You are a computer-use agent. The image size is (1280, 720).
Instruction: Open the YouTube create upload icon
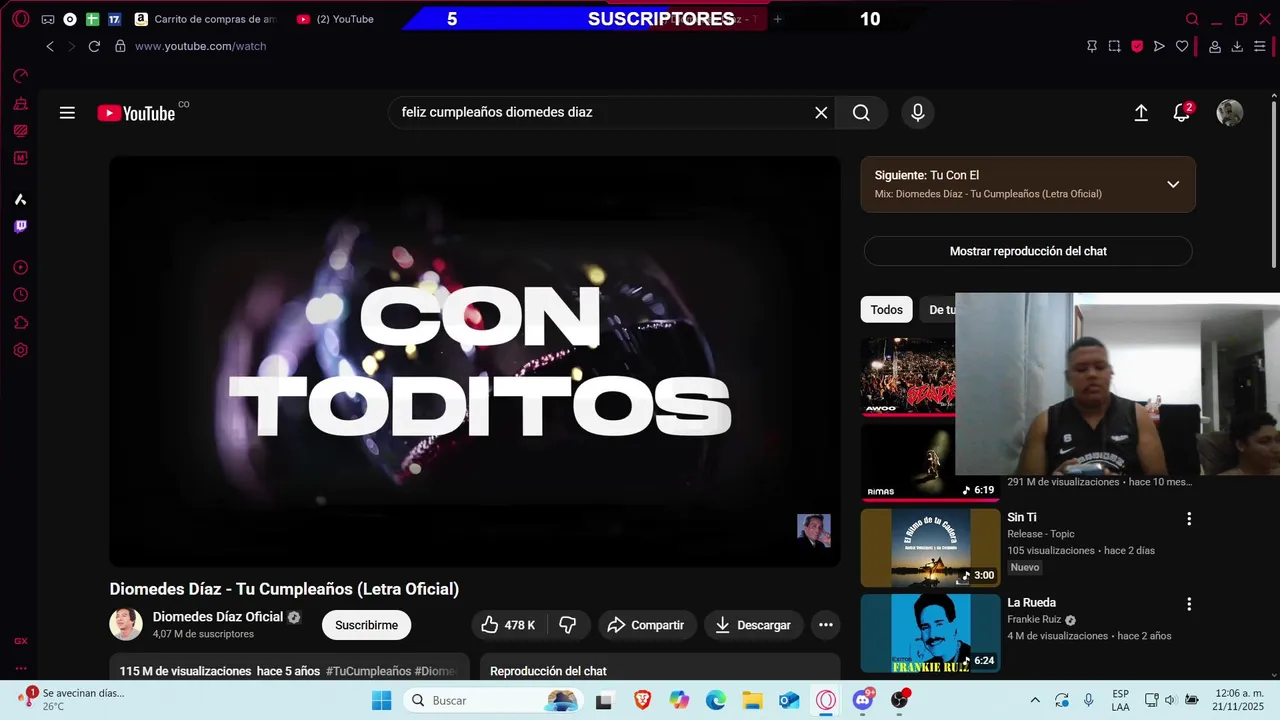coord(1141,113)
